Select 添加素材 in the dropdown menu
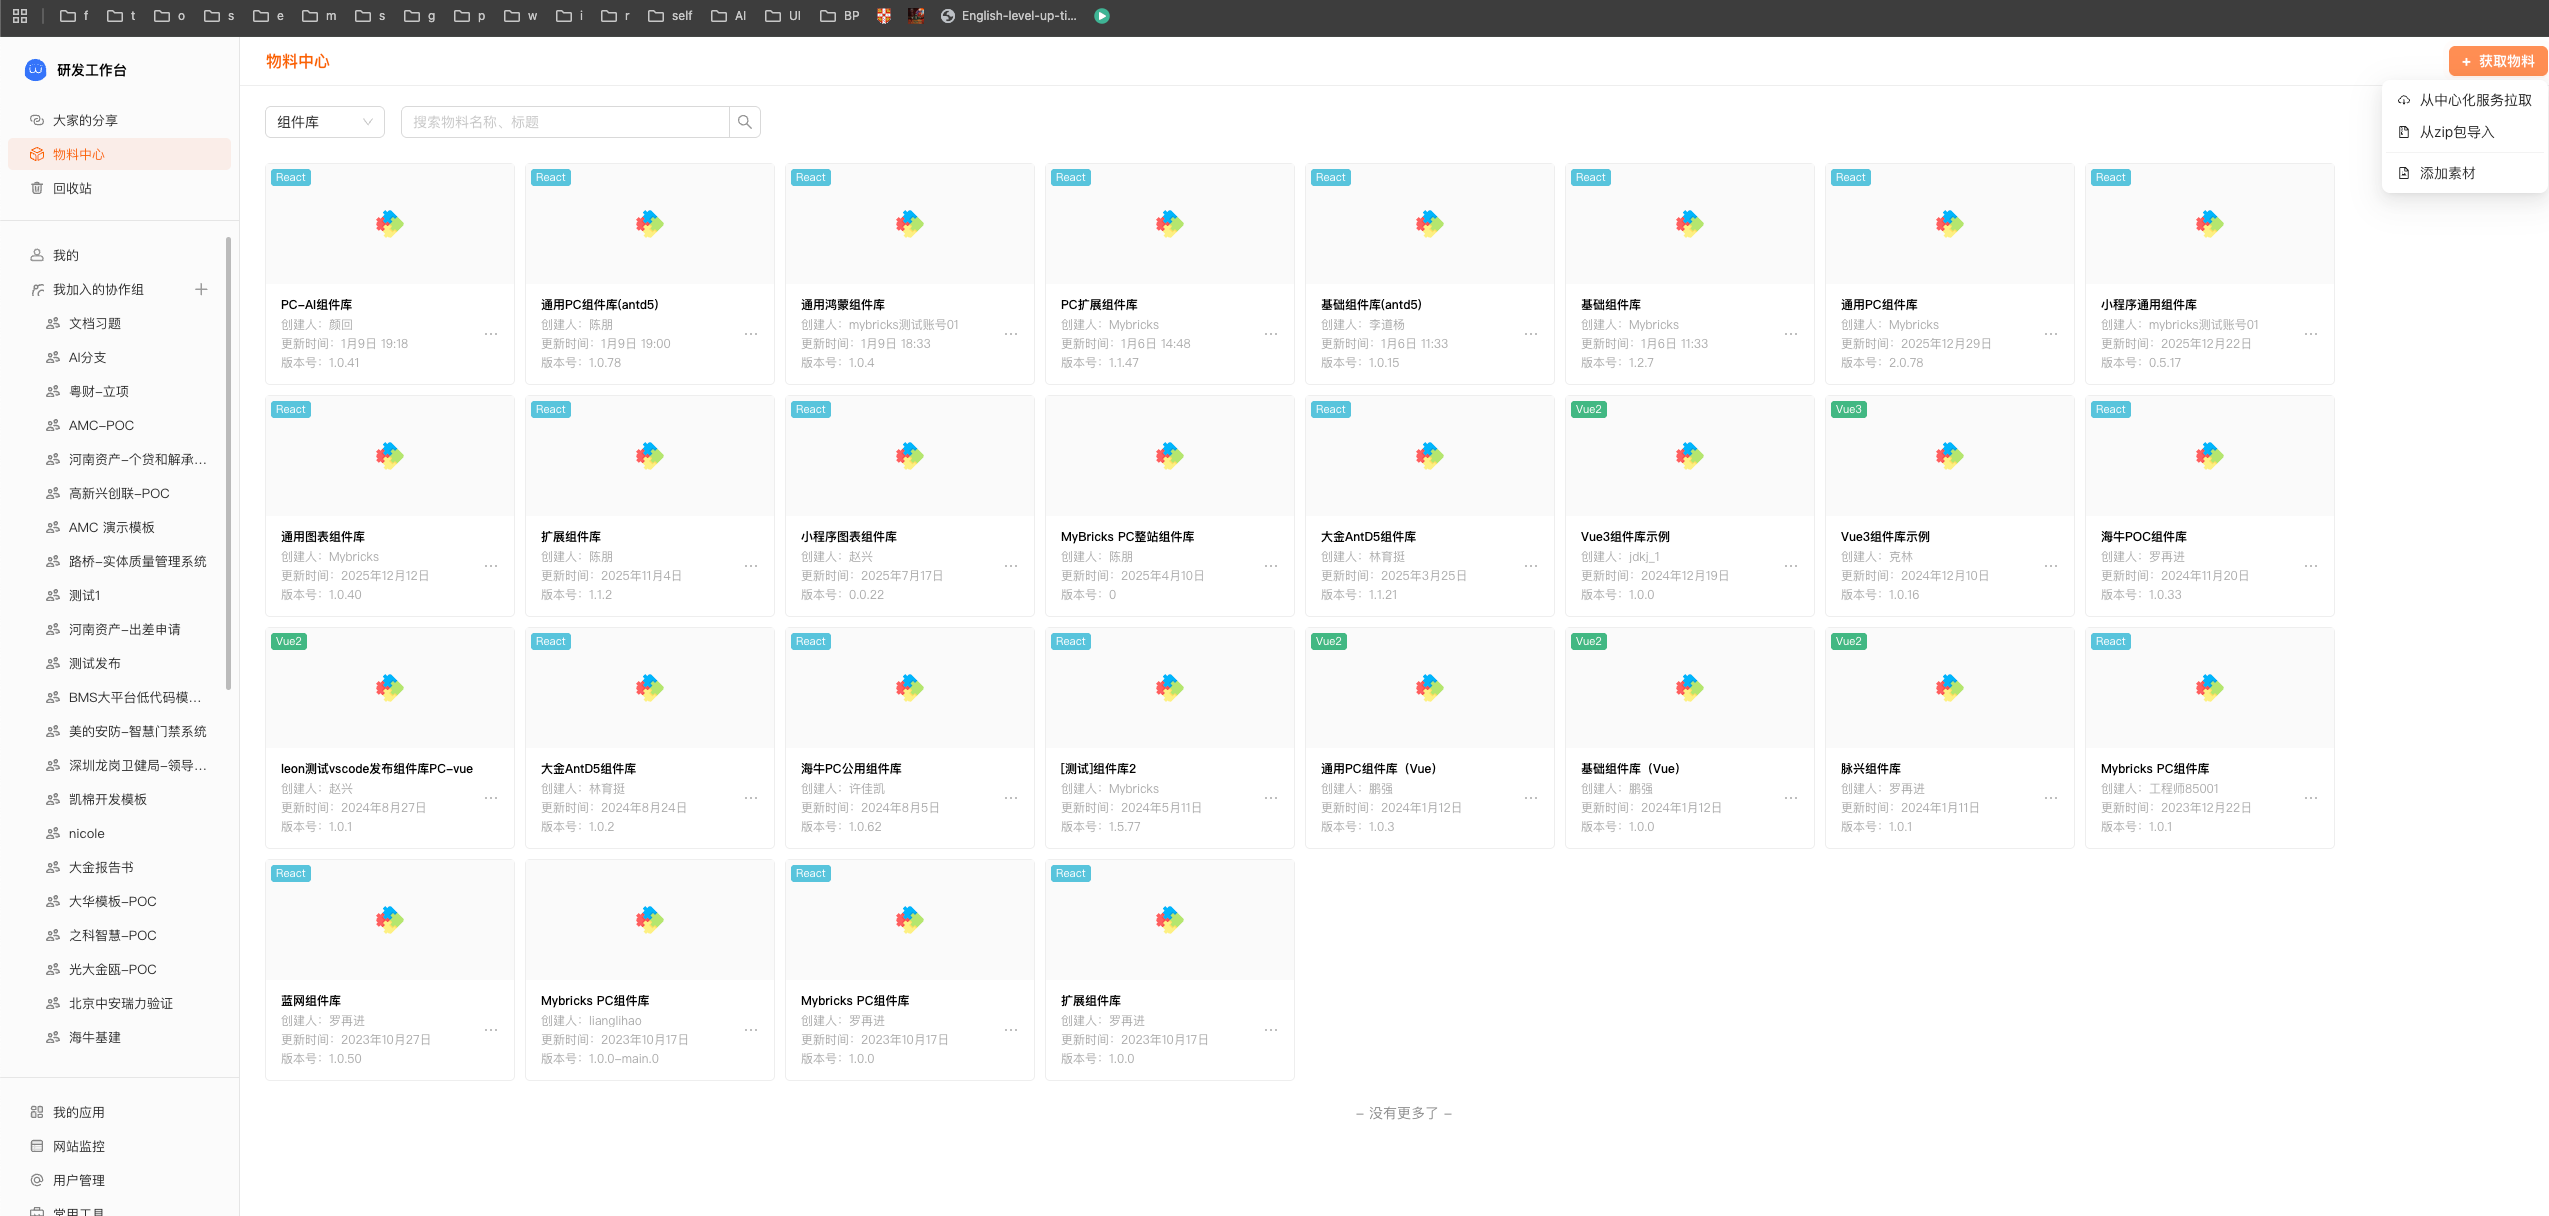 pyautogui.click(x=2446, y=173)
